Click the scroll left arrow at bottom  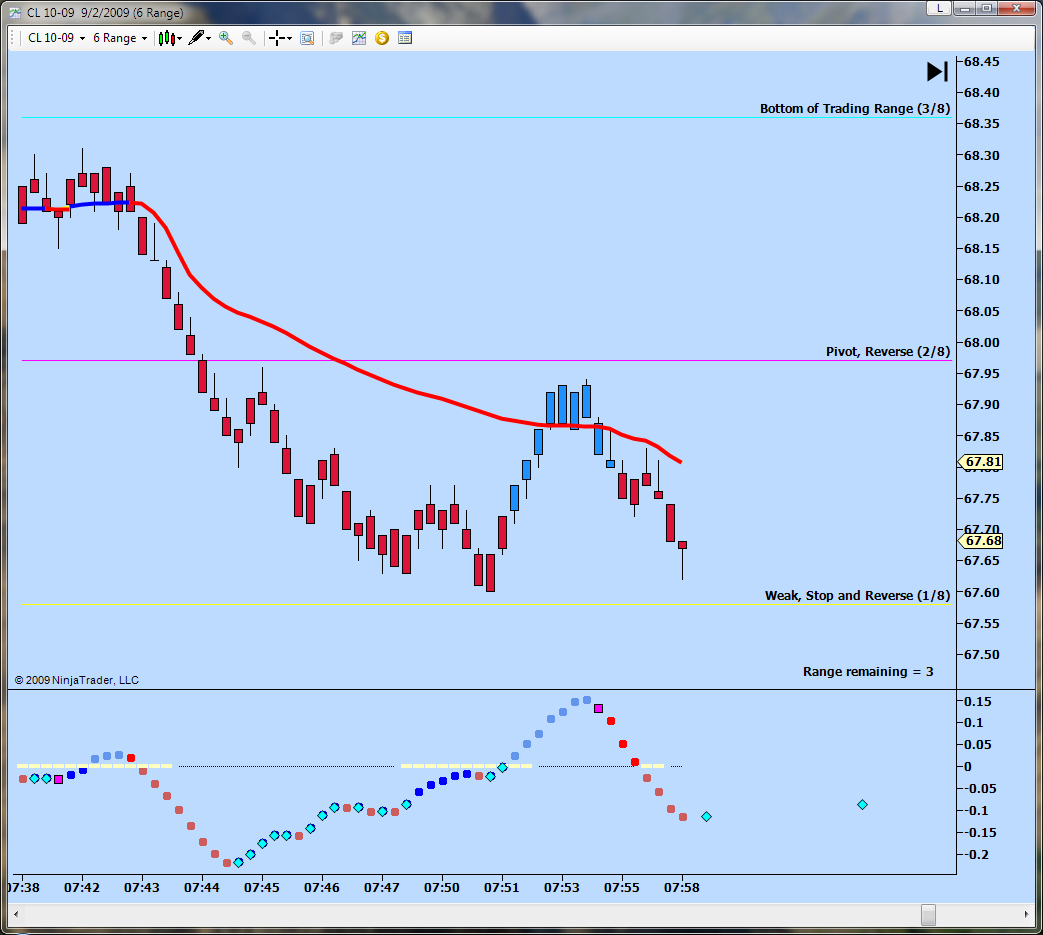coord(16,914)
